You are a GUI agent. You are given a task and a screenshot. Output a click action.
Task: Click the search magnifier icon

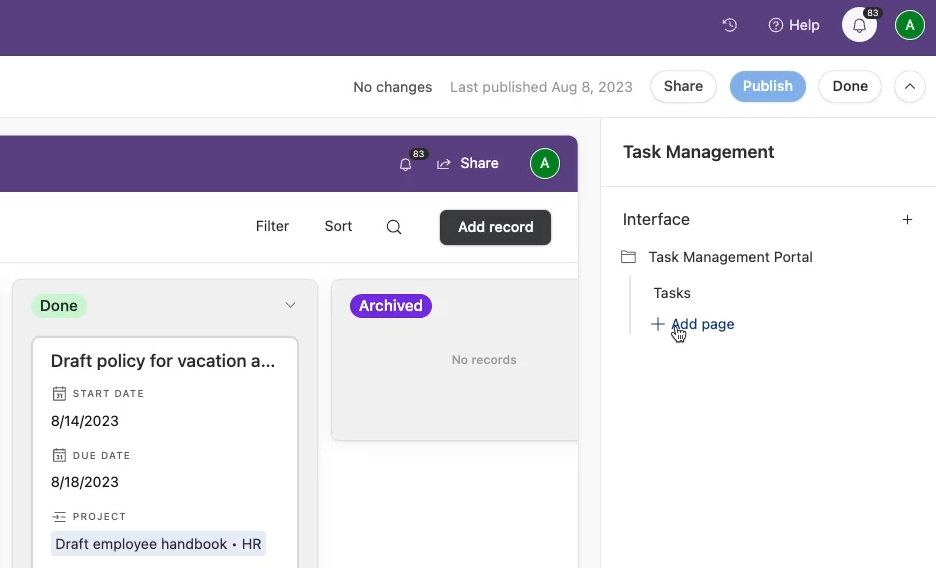point(394,227)
